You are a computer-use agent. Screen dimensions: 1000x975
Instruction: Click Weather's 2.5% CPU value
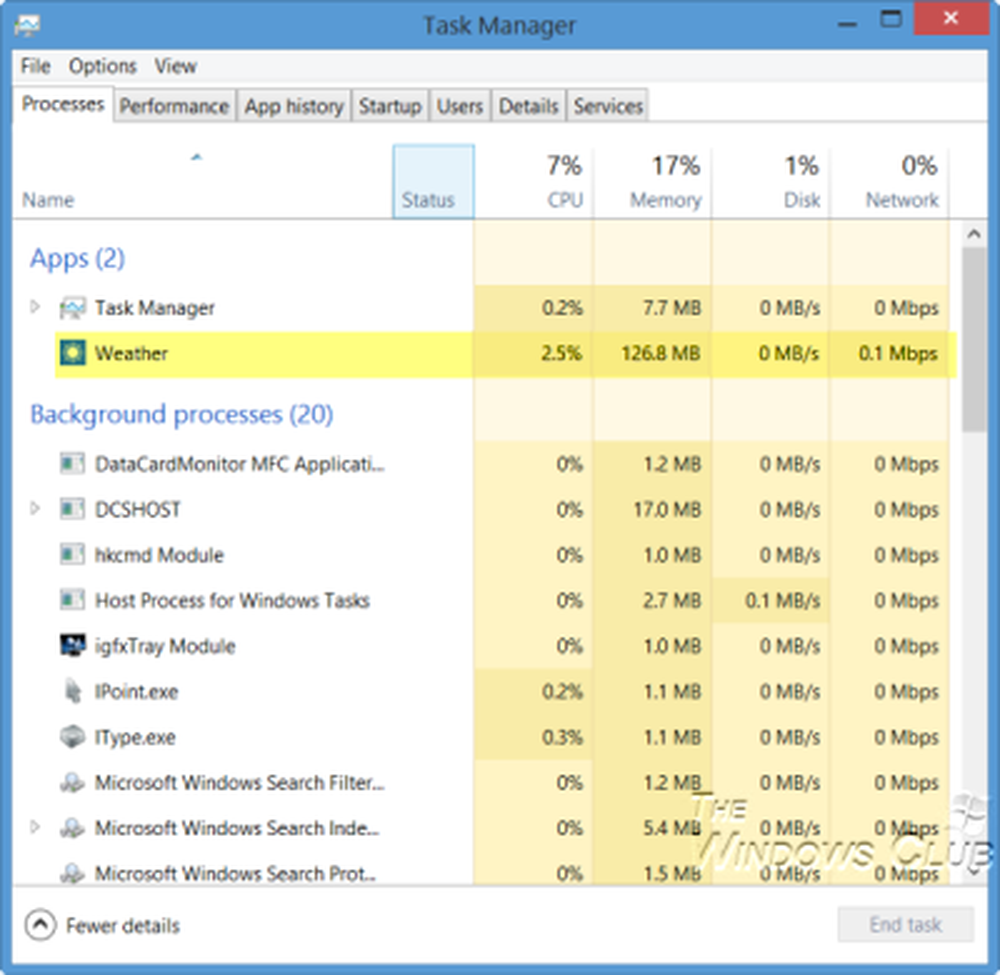pos(561,353)
